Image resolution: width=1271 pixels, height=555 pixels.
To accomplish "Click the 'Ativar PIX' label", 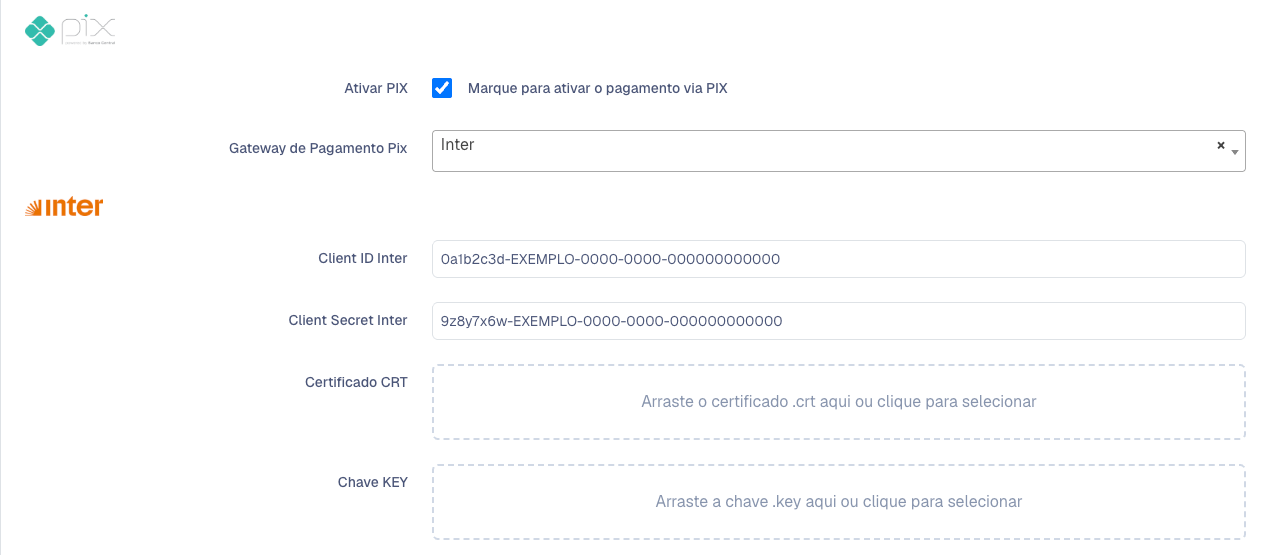I will (x=376, y=88).
